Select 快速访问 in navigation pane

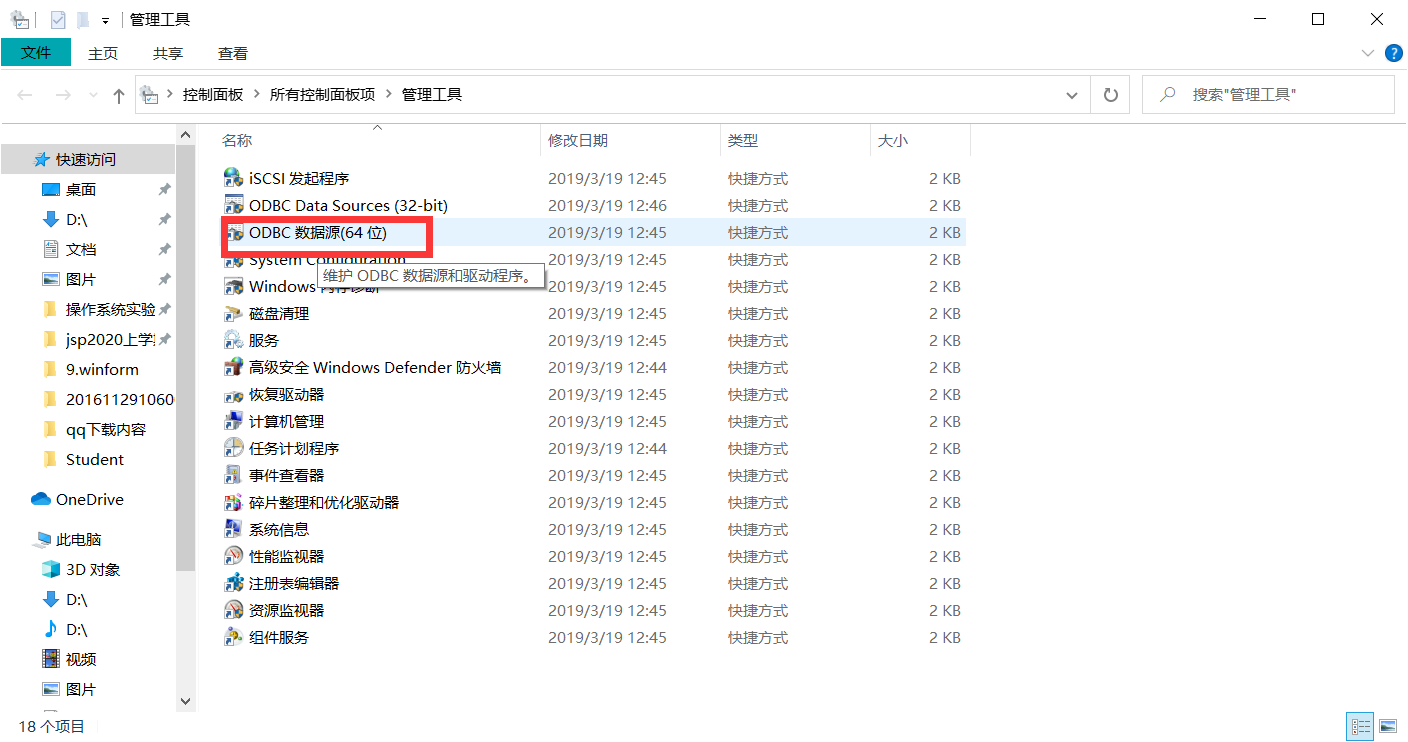coord(86,159)
